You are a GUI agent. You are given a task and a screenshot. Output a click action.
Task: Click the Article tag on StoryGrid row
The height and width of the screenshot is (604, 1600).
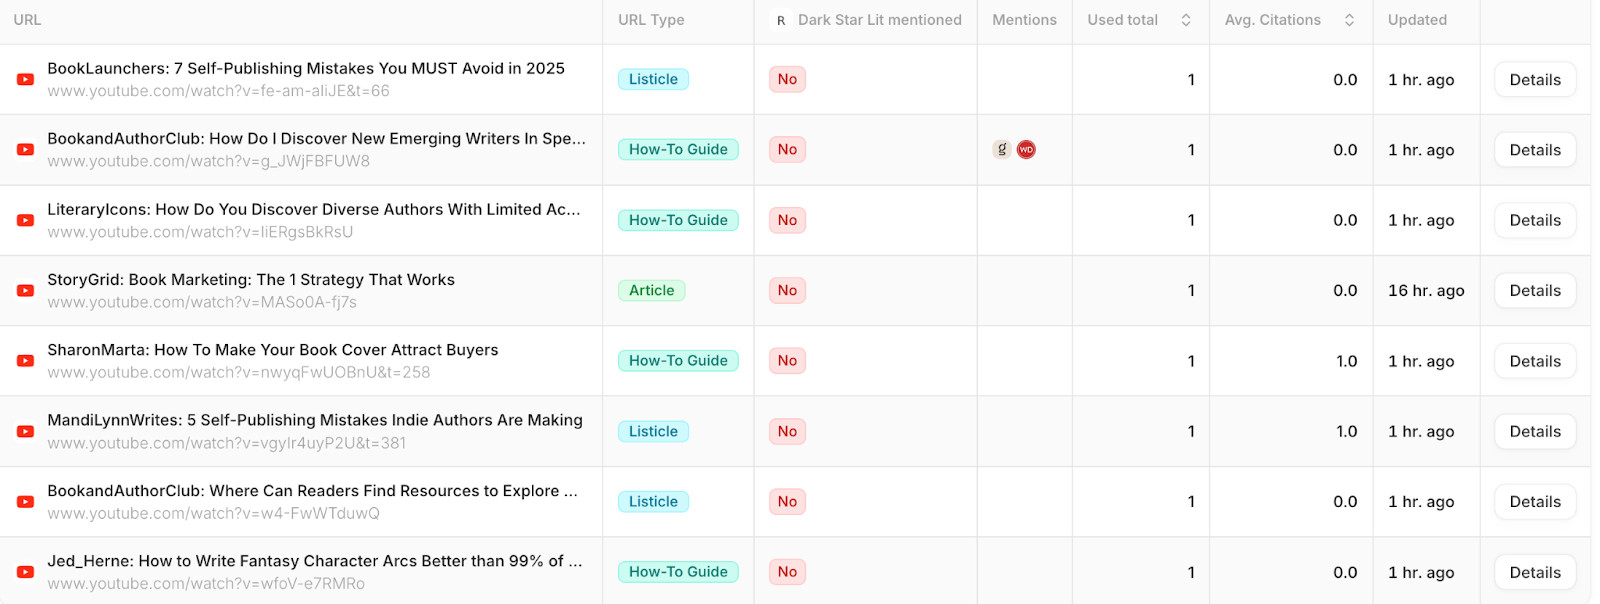pyautogui.click(x=652, y=291)
